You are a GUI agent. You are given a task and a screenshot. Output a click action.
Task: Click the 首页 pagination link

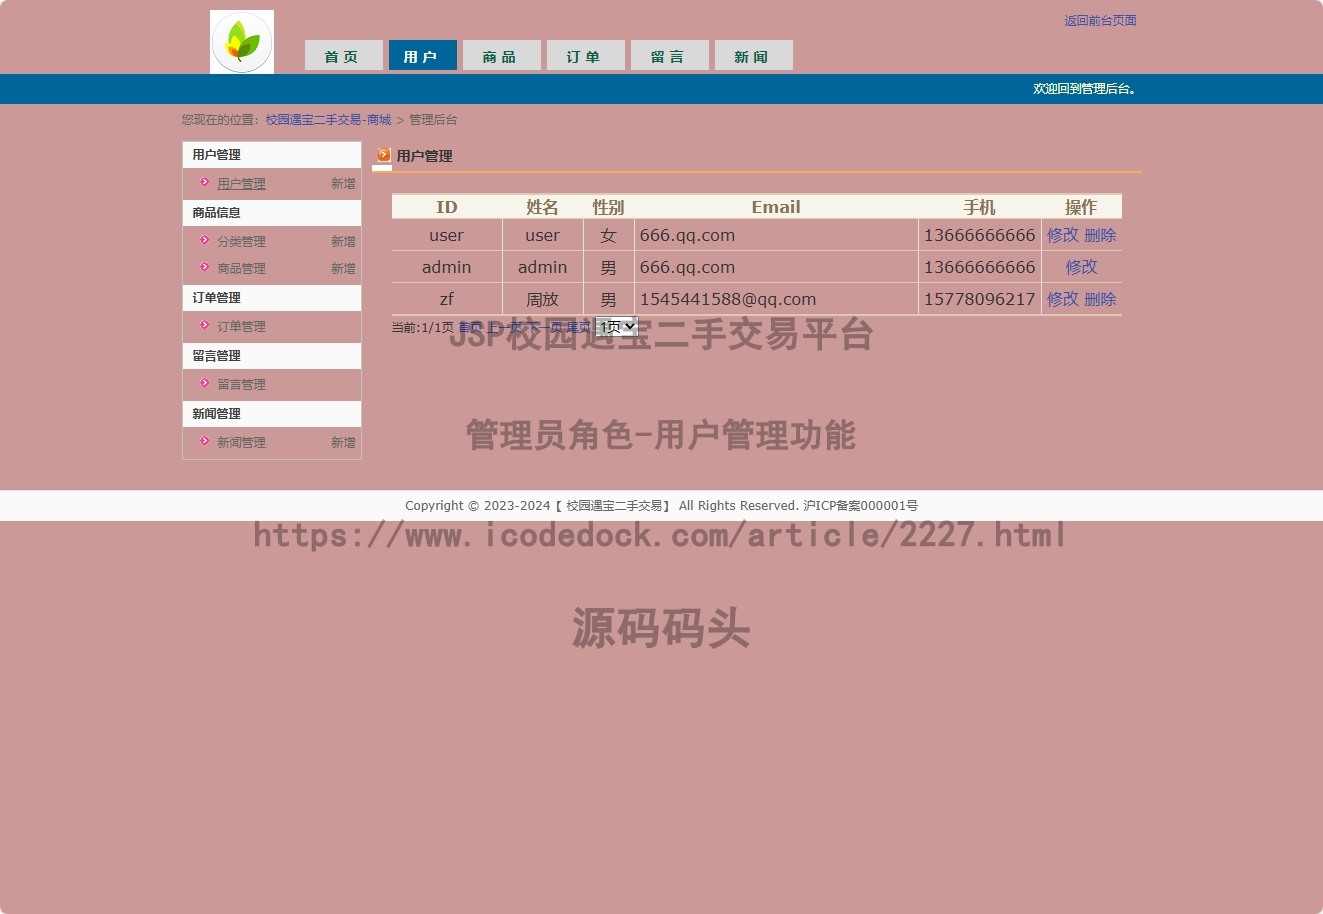click(470, 328)
